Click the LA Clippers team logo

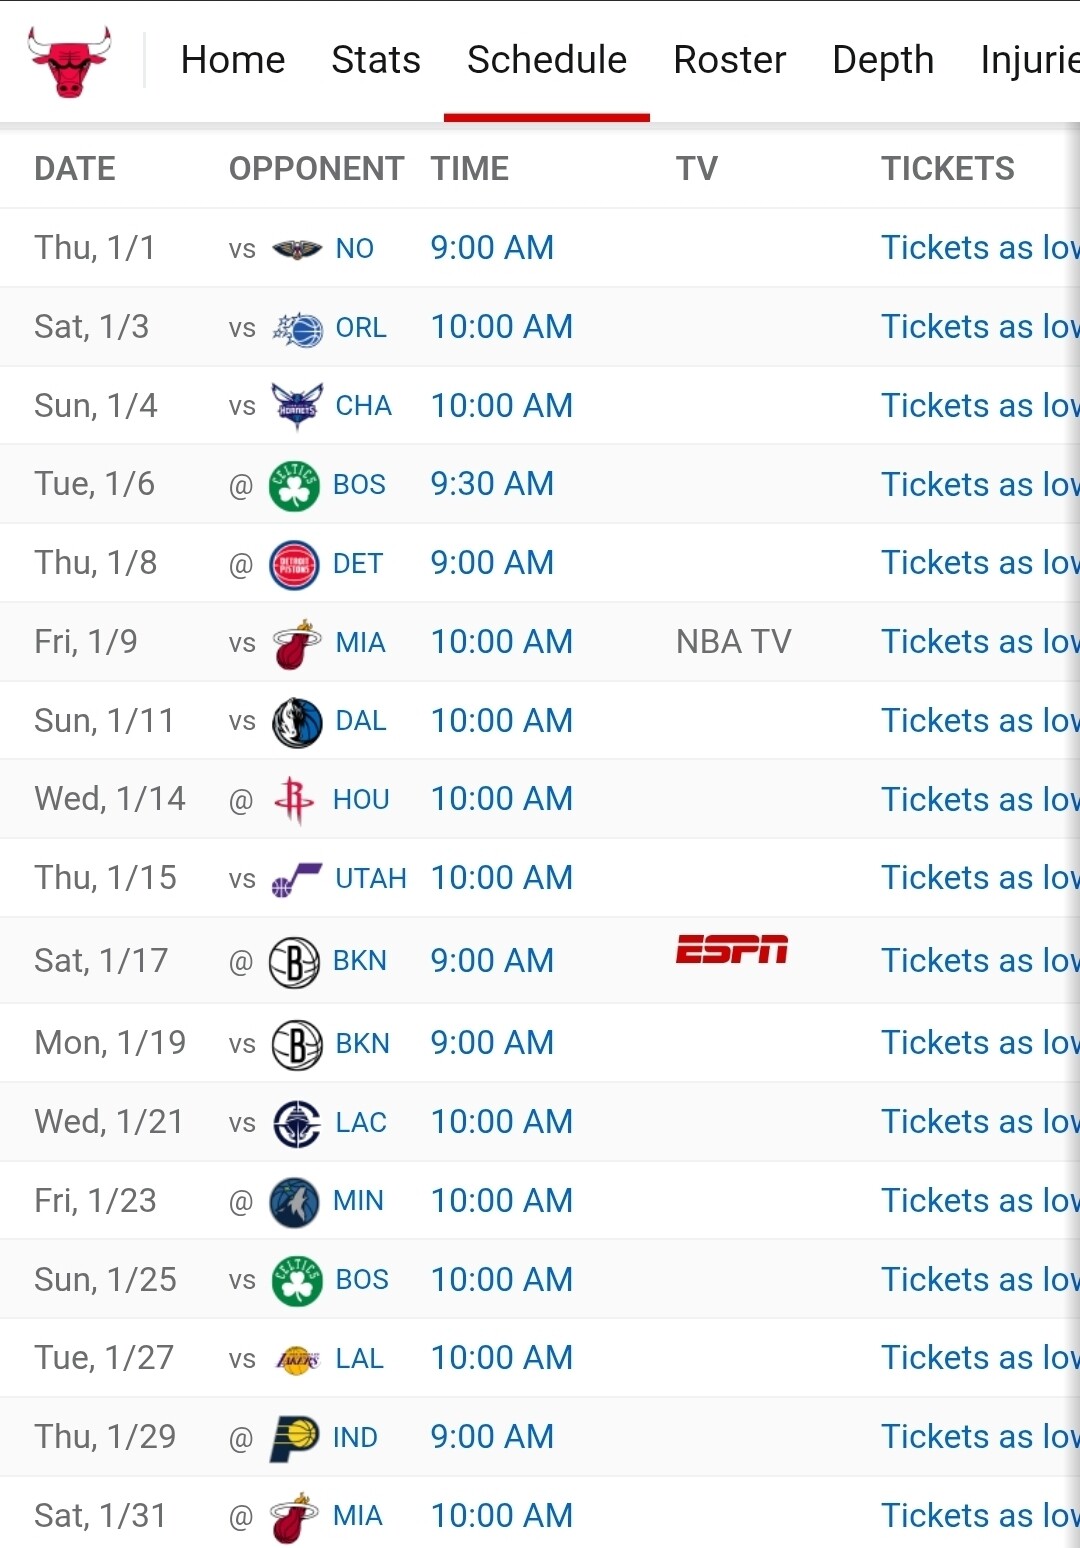(297, 1123)
